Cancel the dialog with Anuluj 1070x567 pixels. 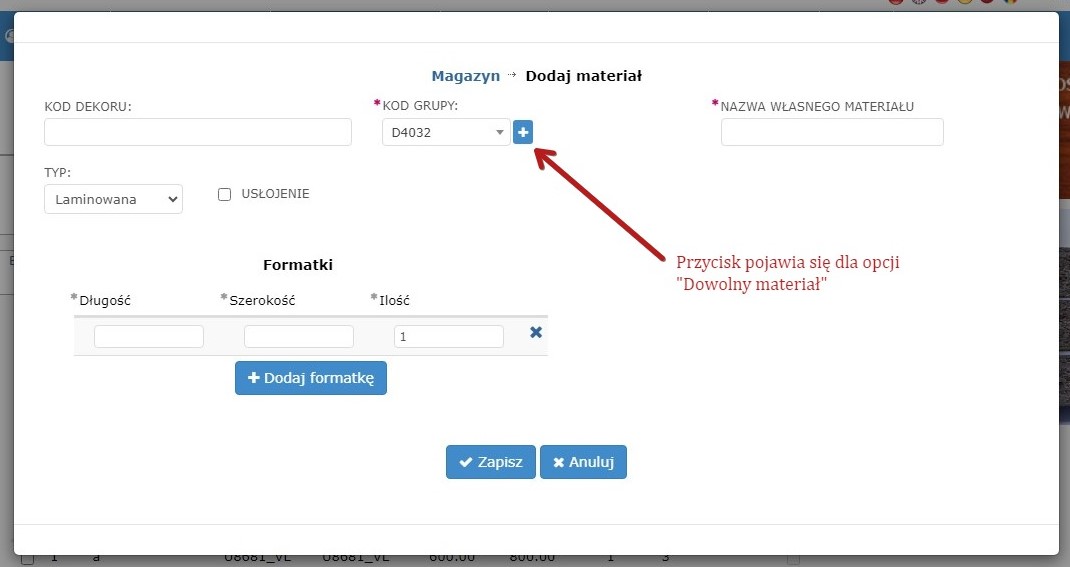583,462
